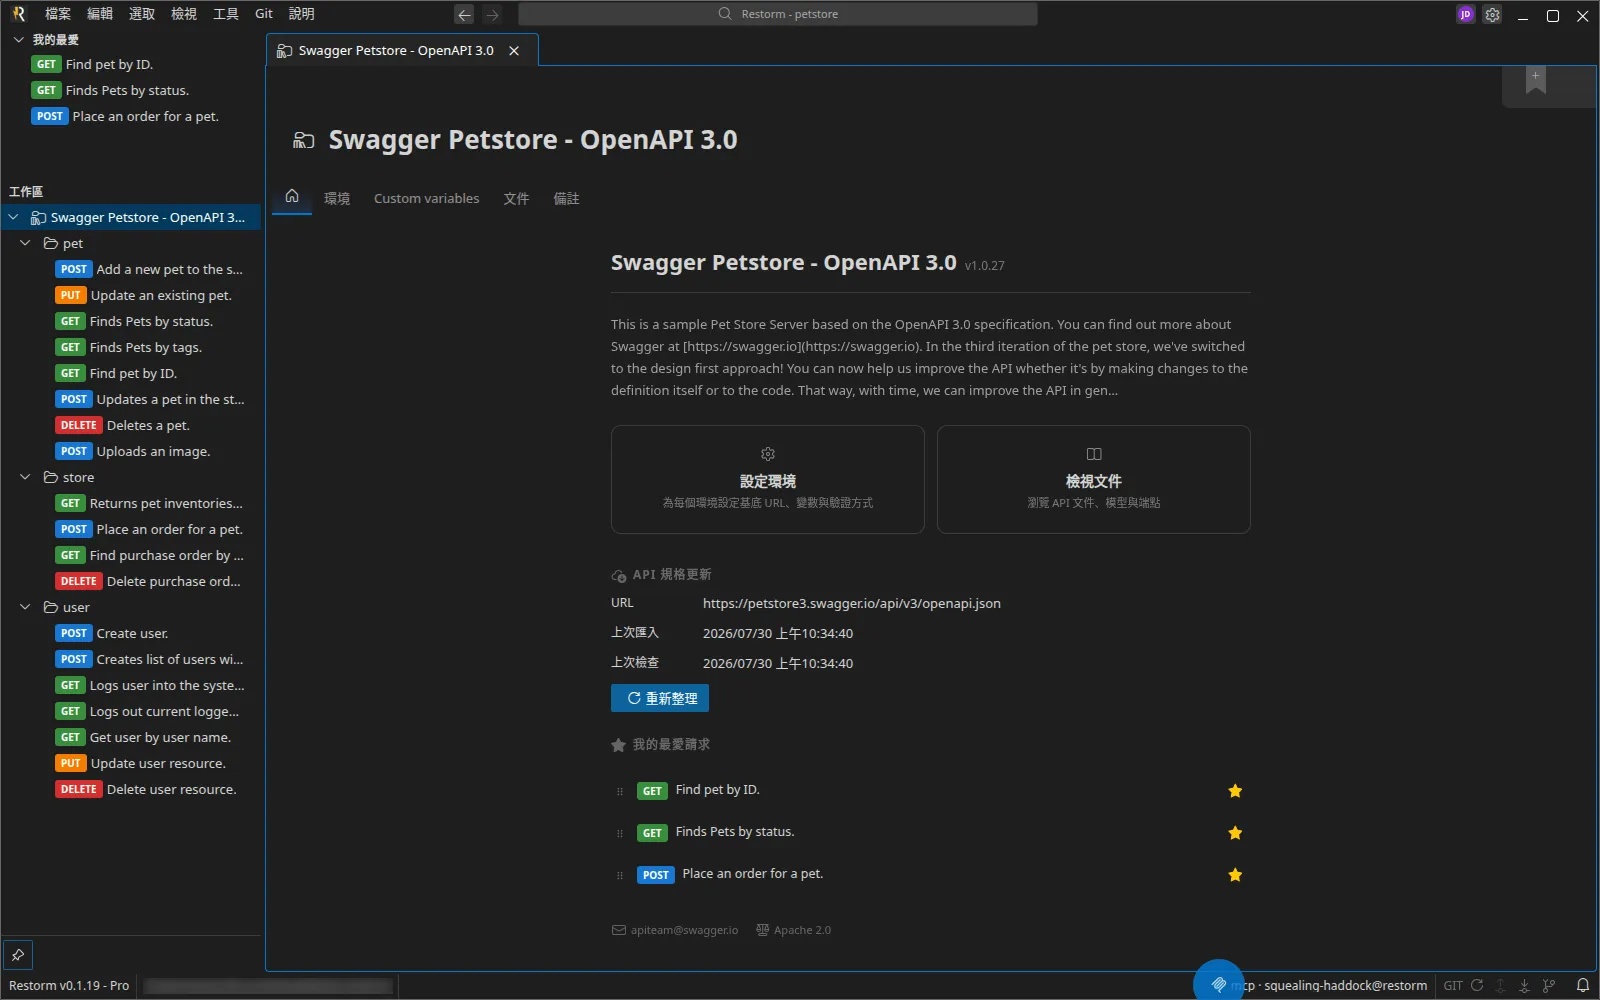Click drag handle beside Finds Pets by status
This screenshot has width=1600, height=1000.
(x=620, y=833)
